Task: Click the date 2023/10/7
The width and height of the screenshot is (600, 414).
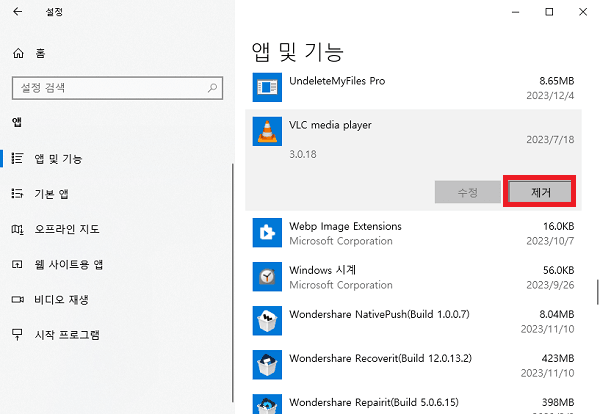Action: pos(550,241)
